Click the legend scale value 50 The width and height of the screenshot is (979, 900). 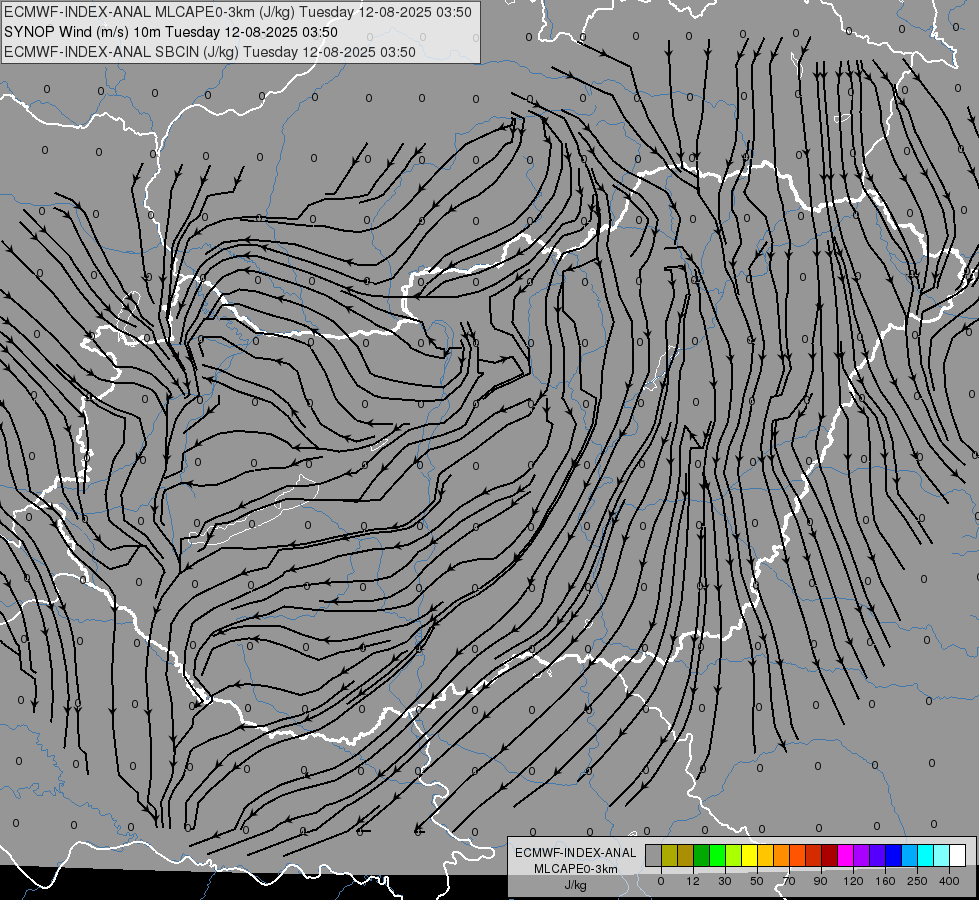pos(757,881)
